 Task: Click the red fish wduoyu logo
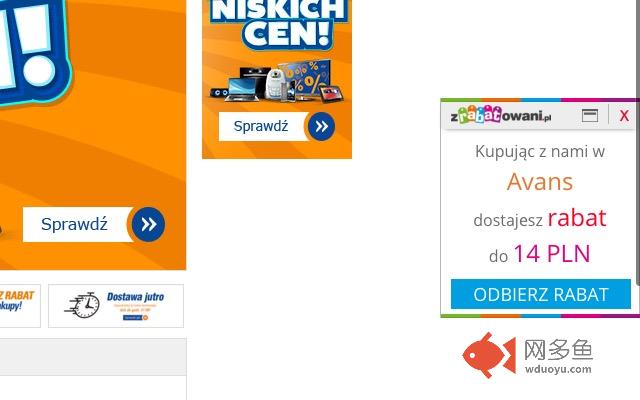(489, 355)
